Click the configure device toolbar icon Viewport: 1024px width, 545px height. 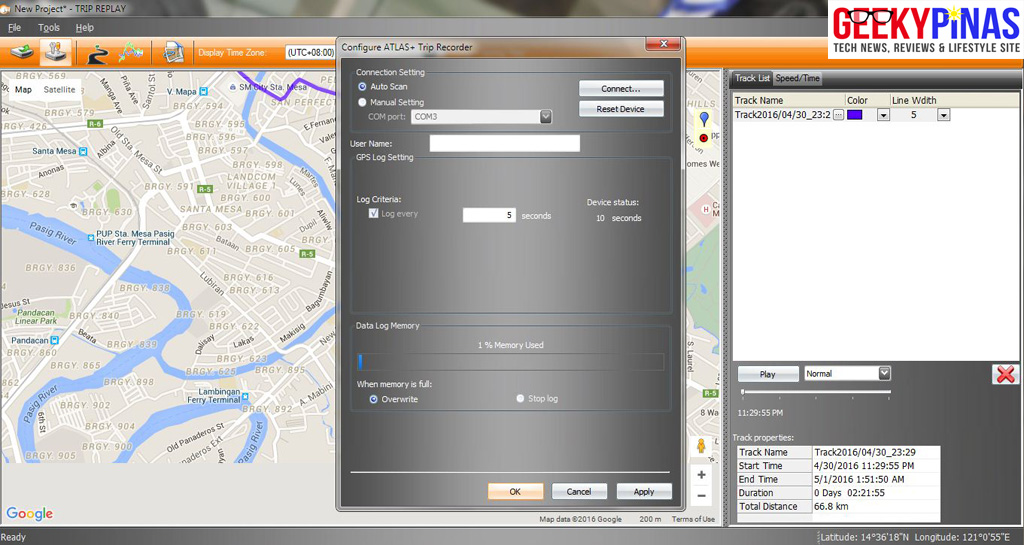click(x=56, y=52)
